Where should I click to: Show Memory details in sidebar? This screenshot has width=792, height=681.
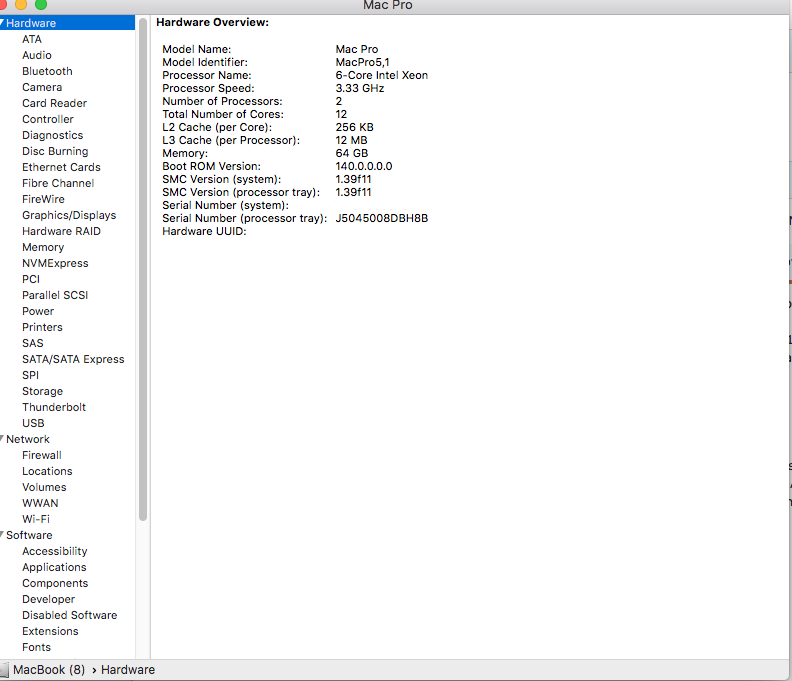43,247
